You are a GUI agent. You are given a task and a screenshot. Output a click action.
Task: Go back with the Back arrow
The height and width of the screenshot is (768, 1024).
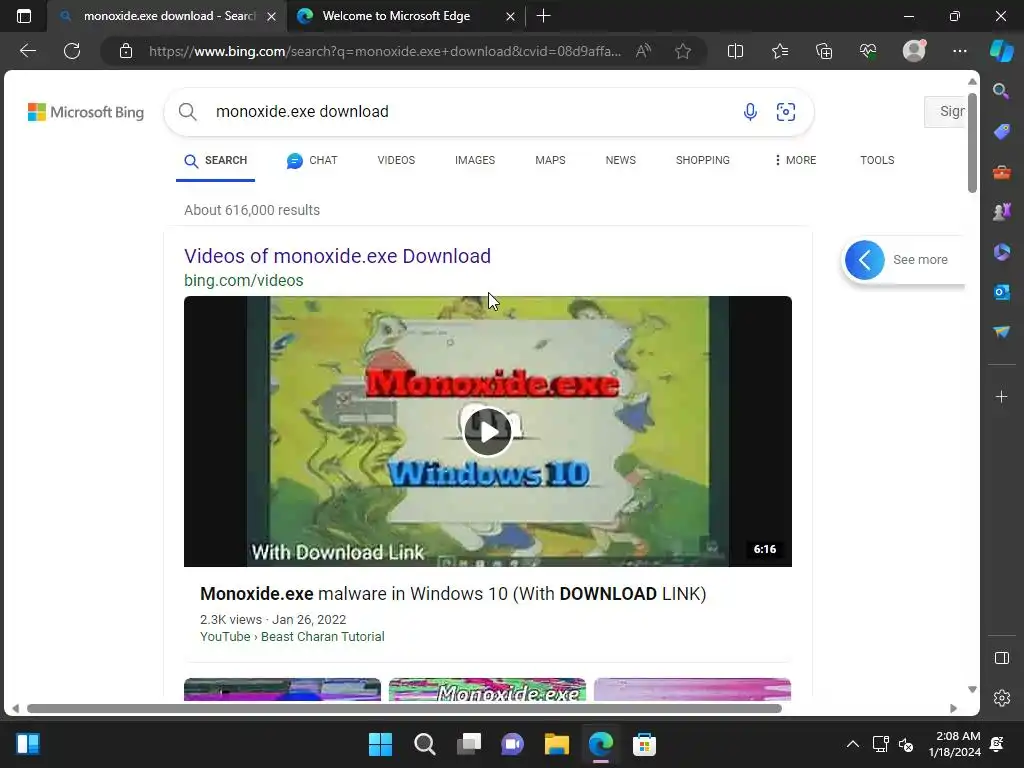28,51
